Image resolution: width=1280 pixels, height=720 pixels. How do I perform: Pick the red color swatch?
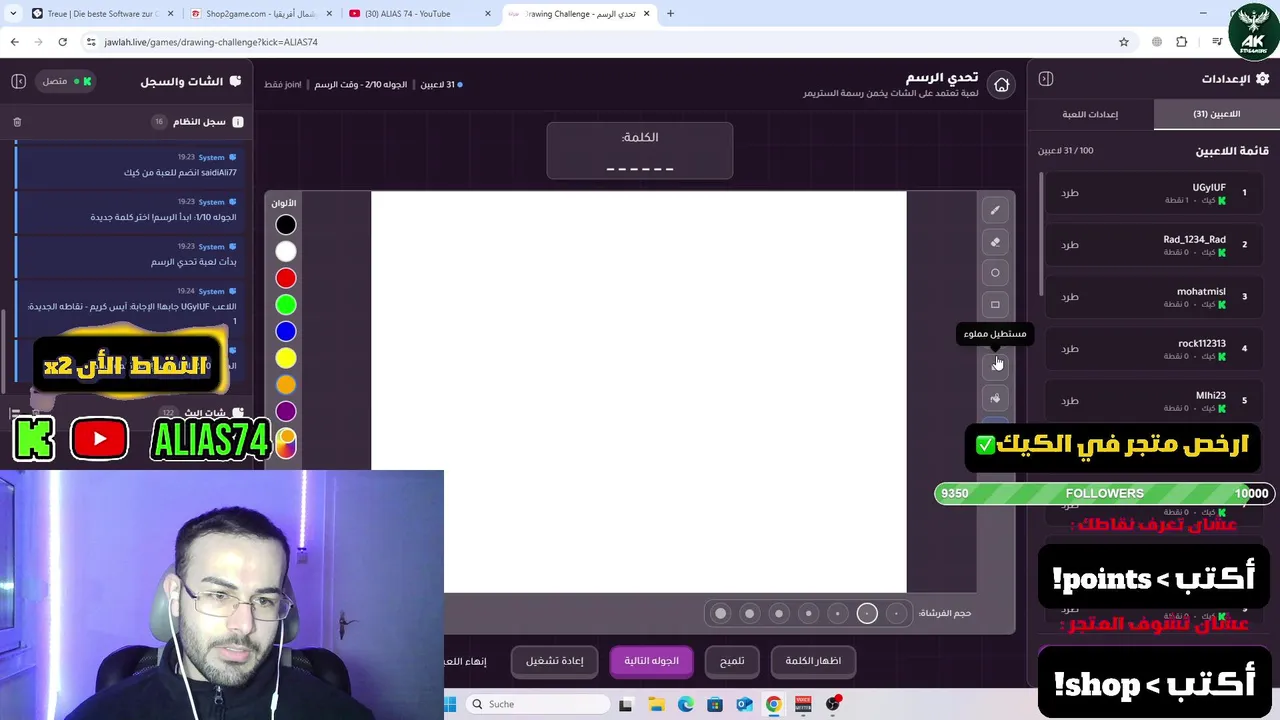[x=286, y=278]
